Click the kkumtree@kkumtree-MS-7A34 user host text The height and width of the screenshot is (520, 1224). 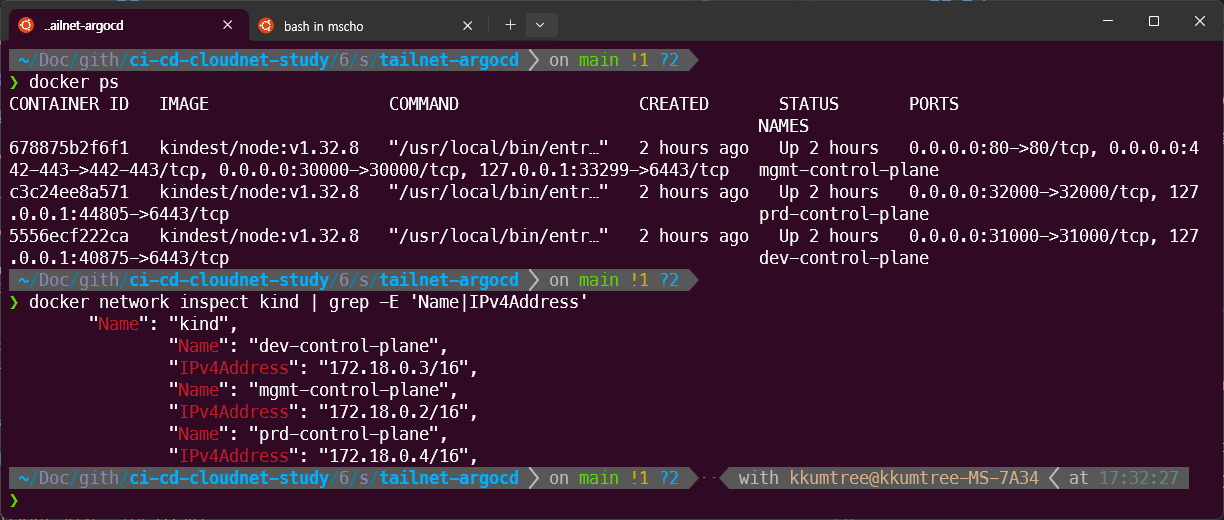(x=914, y=478)
